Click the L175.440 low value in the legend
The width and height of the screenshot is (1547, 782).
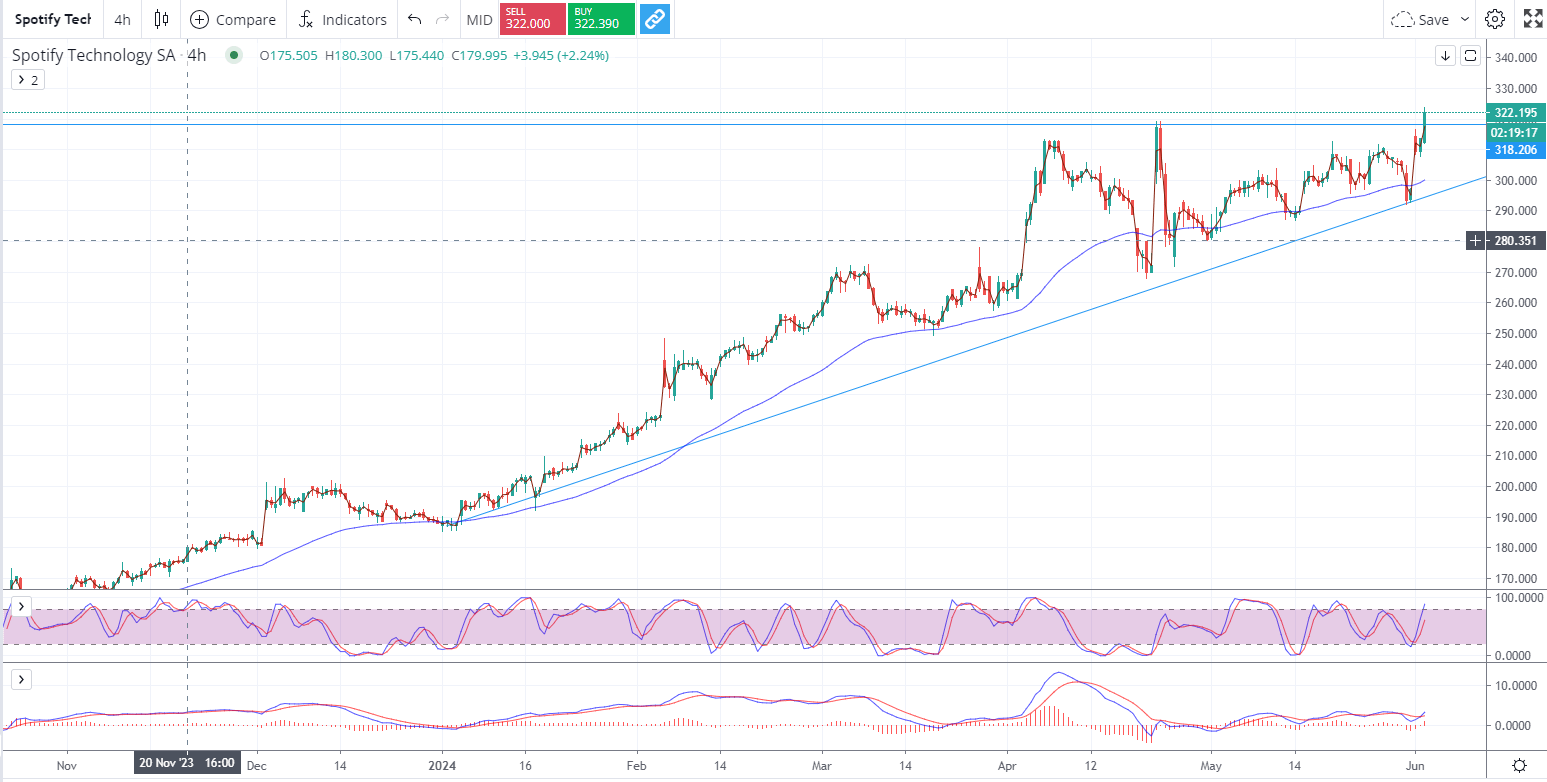417,56
